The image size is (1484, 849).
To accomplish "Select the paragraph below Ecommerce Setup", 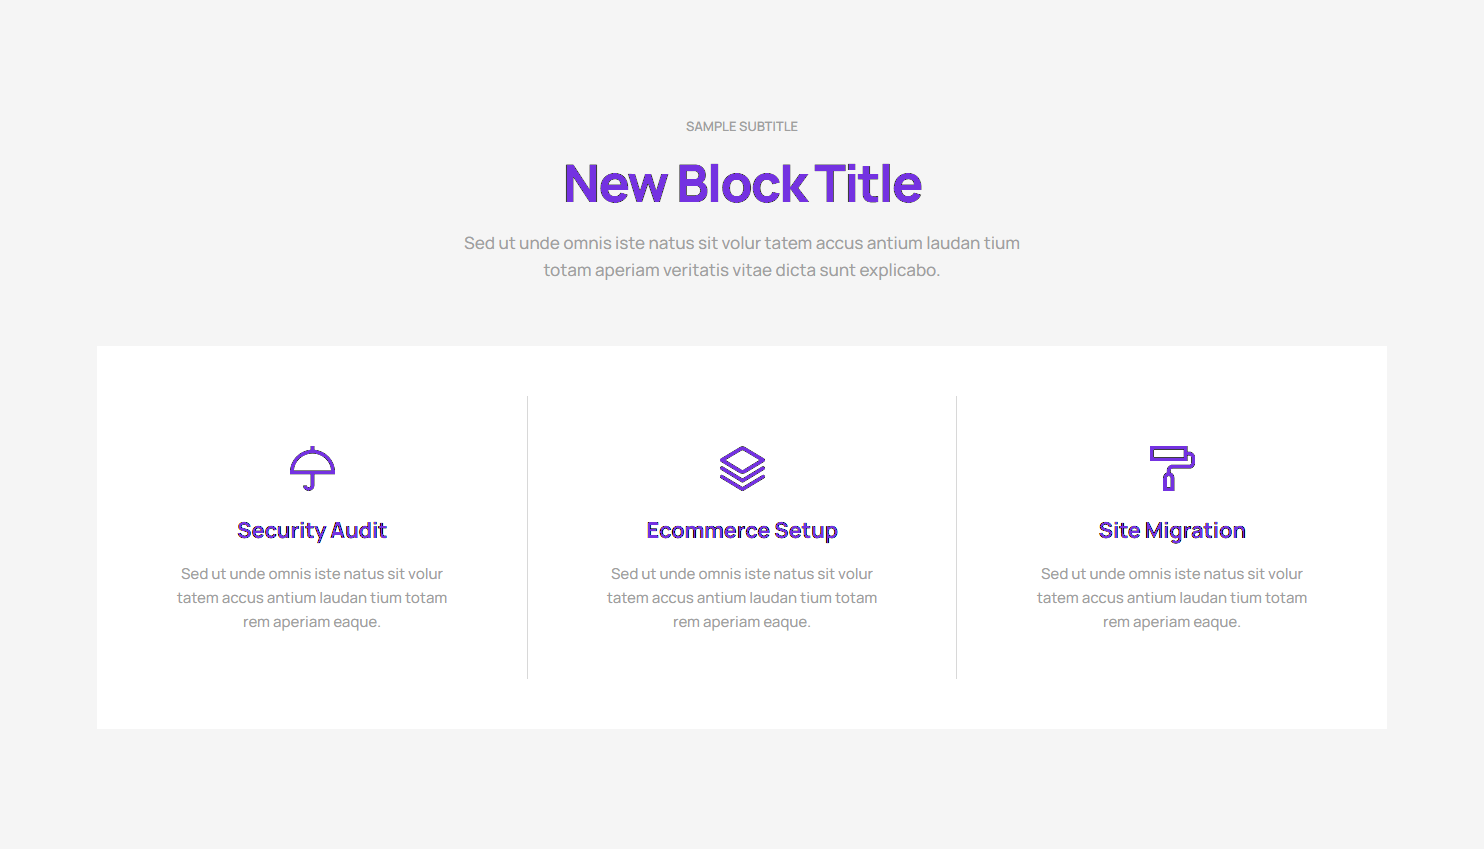I will coord(742,598).
